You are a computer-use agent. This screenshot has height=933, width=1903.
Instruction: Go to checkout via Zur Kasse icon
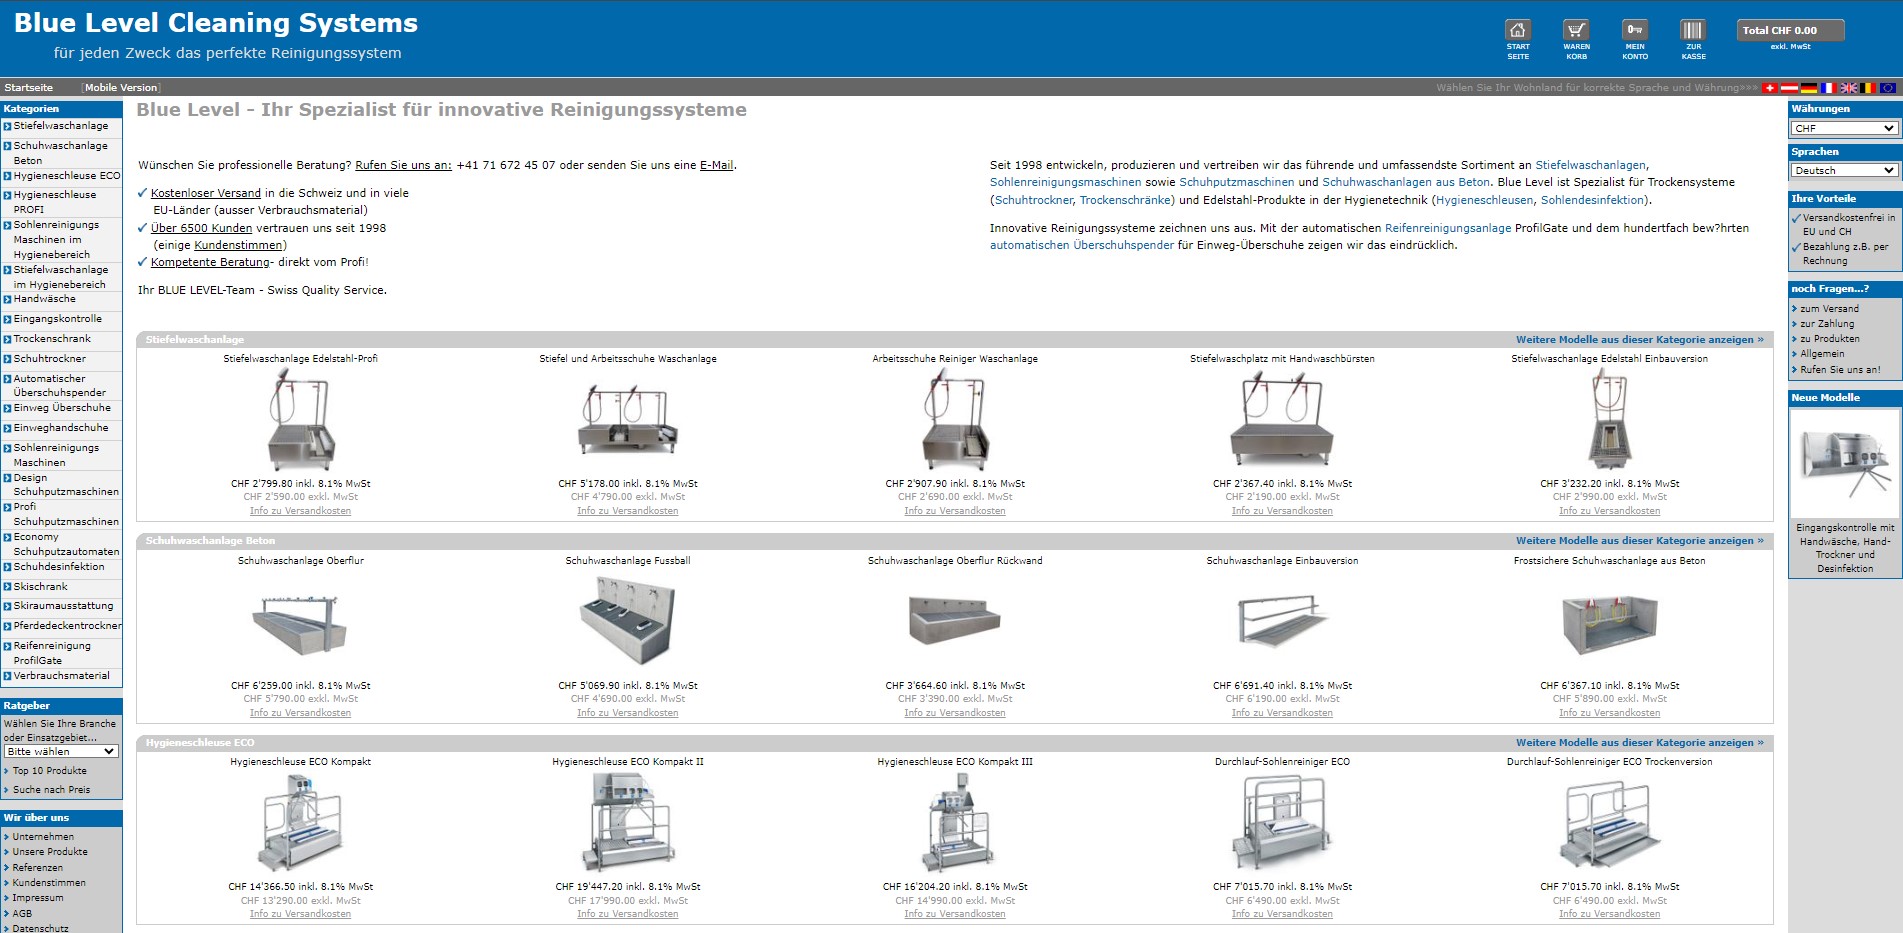pyautogui.click(x=1693, y=31)
